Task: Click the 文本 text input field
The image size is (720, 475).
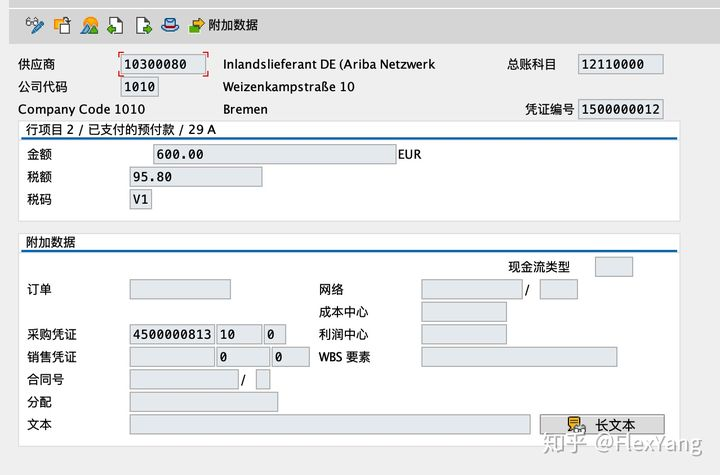Action: tap(330, 424)
